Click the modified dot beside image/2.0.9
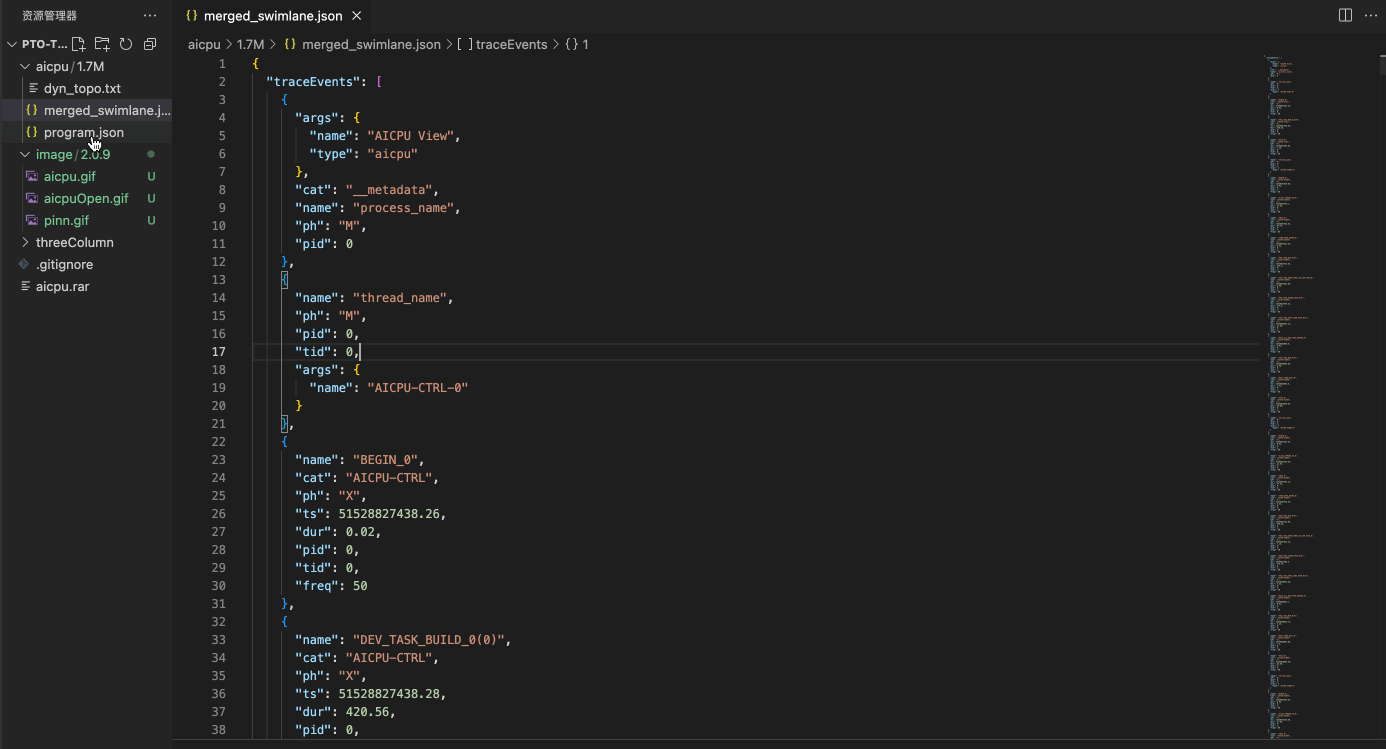Screen dimensions: 1386x749 [151, 154]
